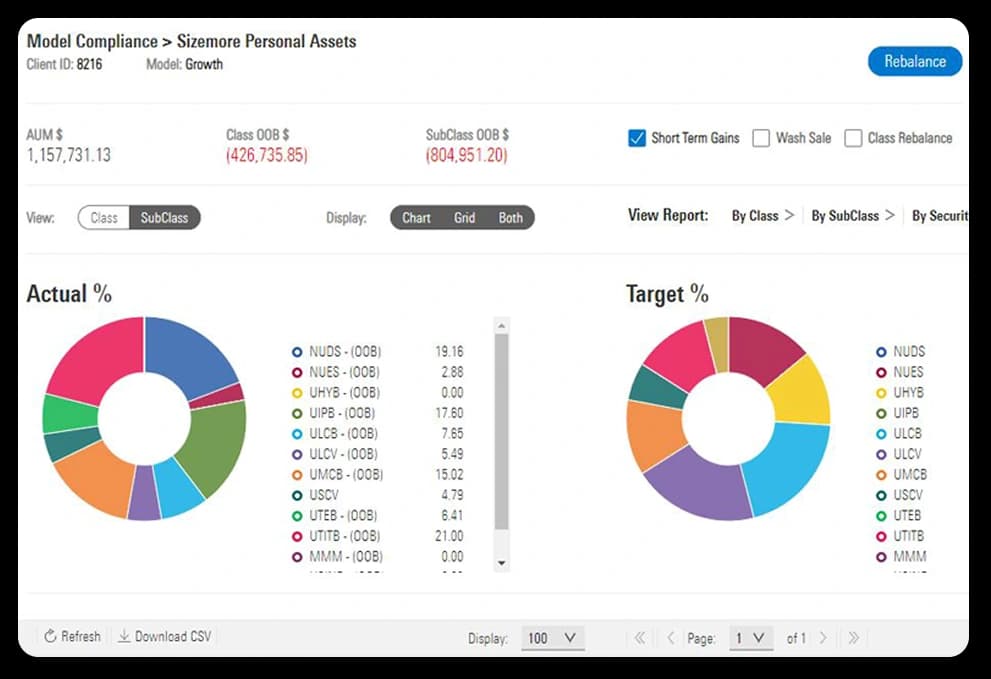Image resolution: width=991 pixels, height=679 pixels.
Task: Select the 21.00 value for UTITB
Action: click(x=449, y=536)
